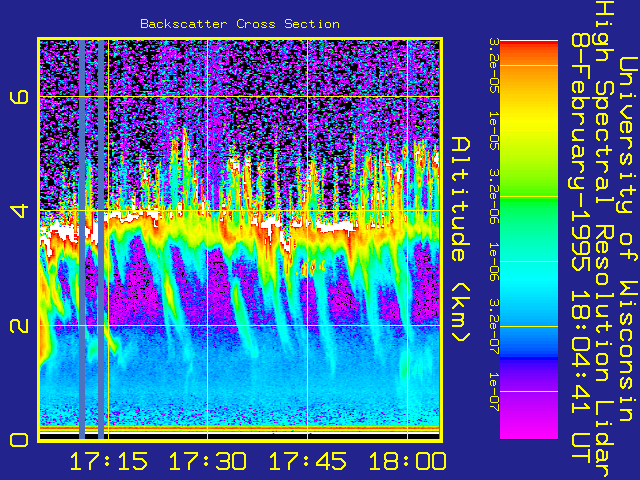The width and height of the screenshot is (640, 480).
Task: Click the altitude 0 axis label
Action: [x=20, y=440]
